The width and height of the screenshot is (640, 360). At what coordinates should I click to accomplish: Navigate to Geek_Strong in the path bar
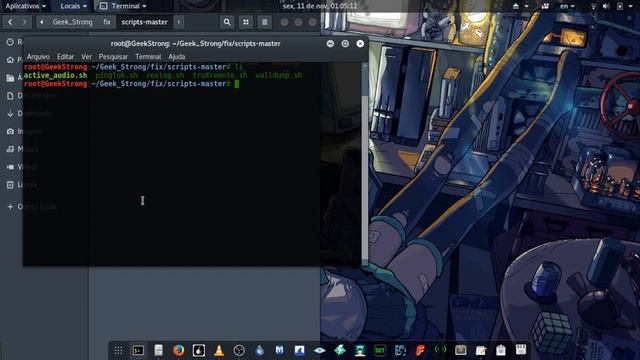72,22
